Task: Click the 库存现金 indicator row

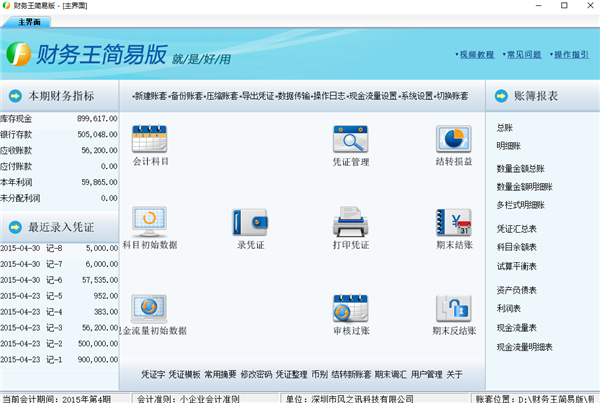Action: (x=59, y=119)
